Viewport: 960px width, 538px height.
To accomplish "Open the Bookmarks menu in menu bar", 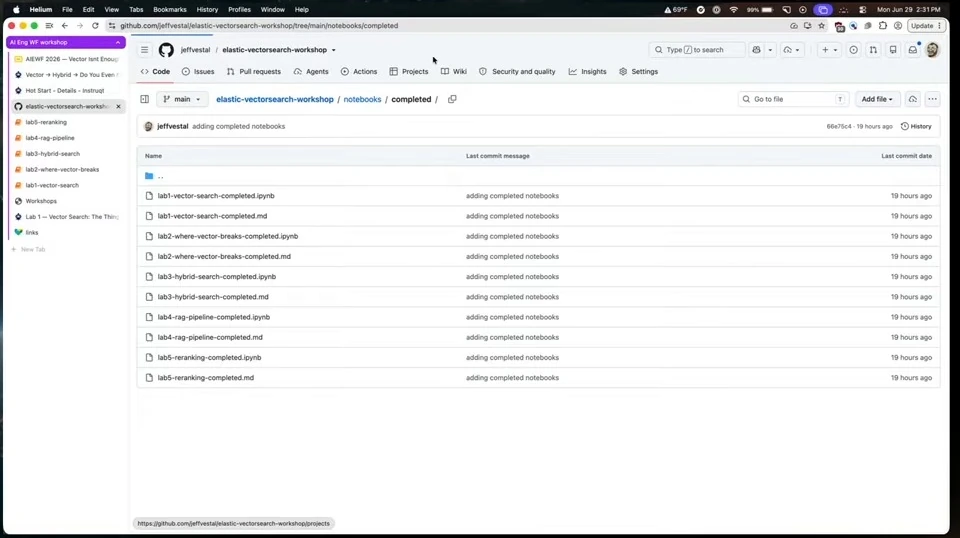I will point(170,10).
